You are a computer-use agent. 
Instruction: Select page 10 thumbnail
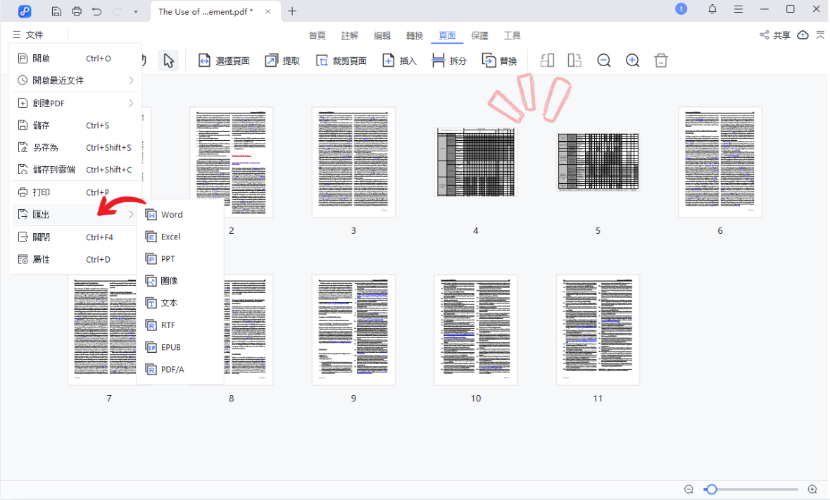tap(475, 330)
